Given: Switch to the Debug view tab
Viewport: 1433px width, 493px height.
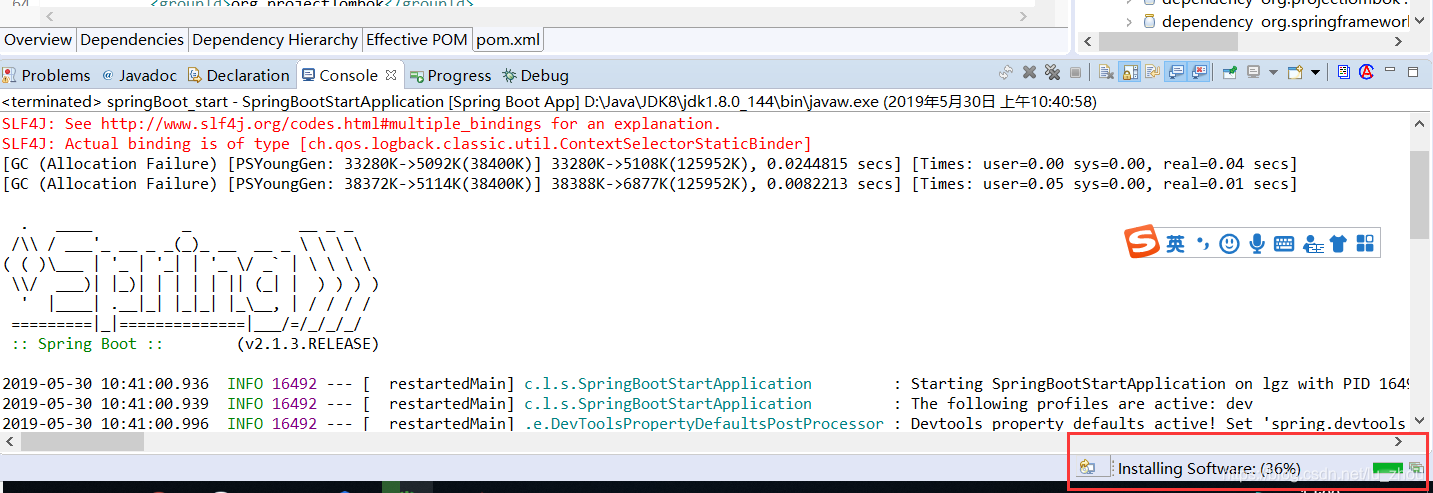Looking at the screenshot, I should [535, 75].
